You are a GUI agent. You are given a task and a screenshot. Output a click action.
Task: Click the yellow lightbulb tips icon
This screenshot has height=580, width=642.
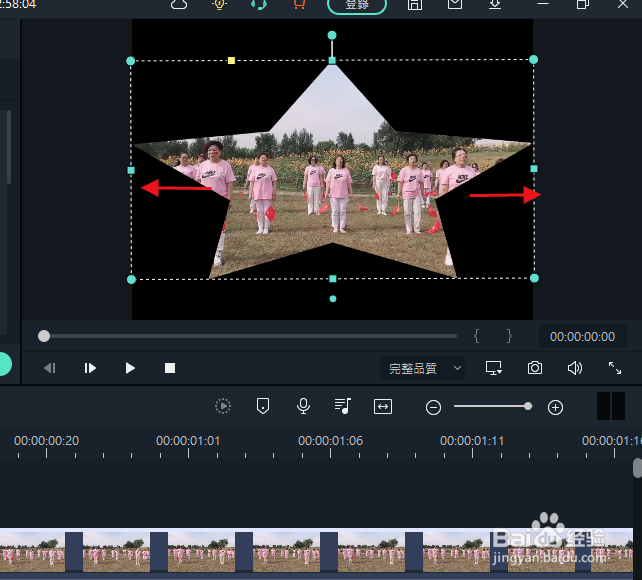tap(219, 5)
